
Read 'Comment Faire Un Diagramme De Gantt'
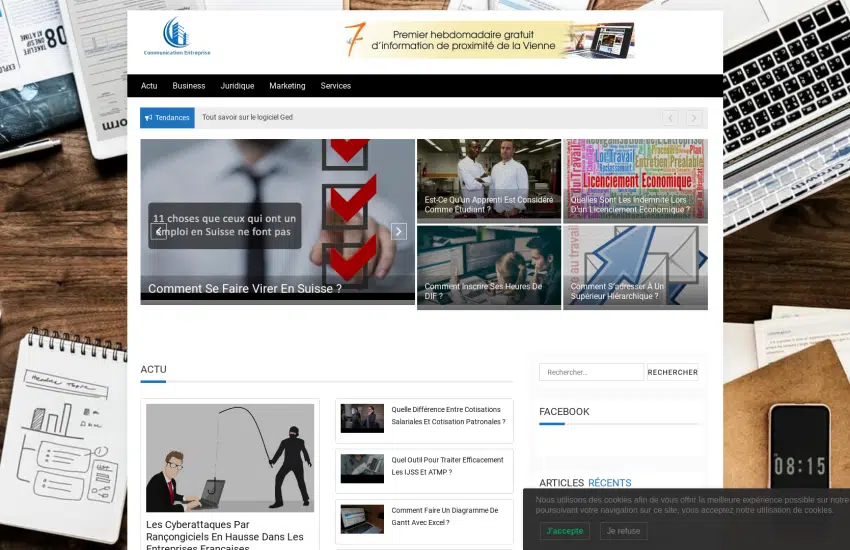pyautogui.click(x=445, y=516)
